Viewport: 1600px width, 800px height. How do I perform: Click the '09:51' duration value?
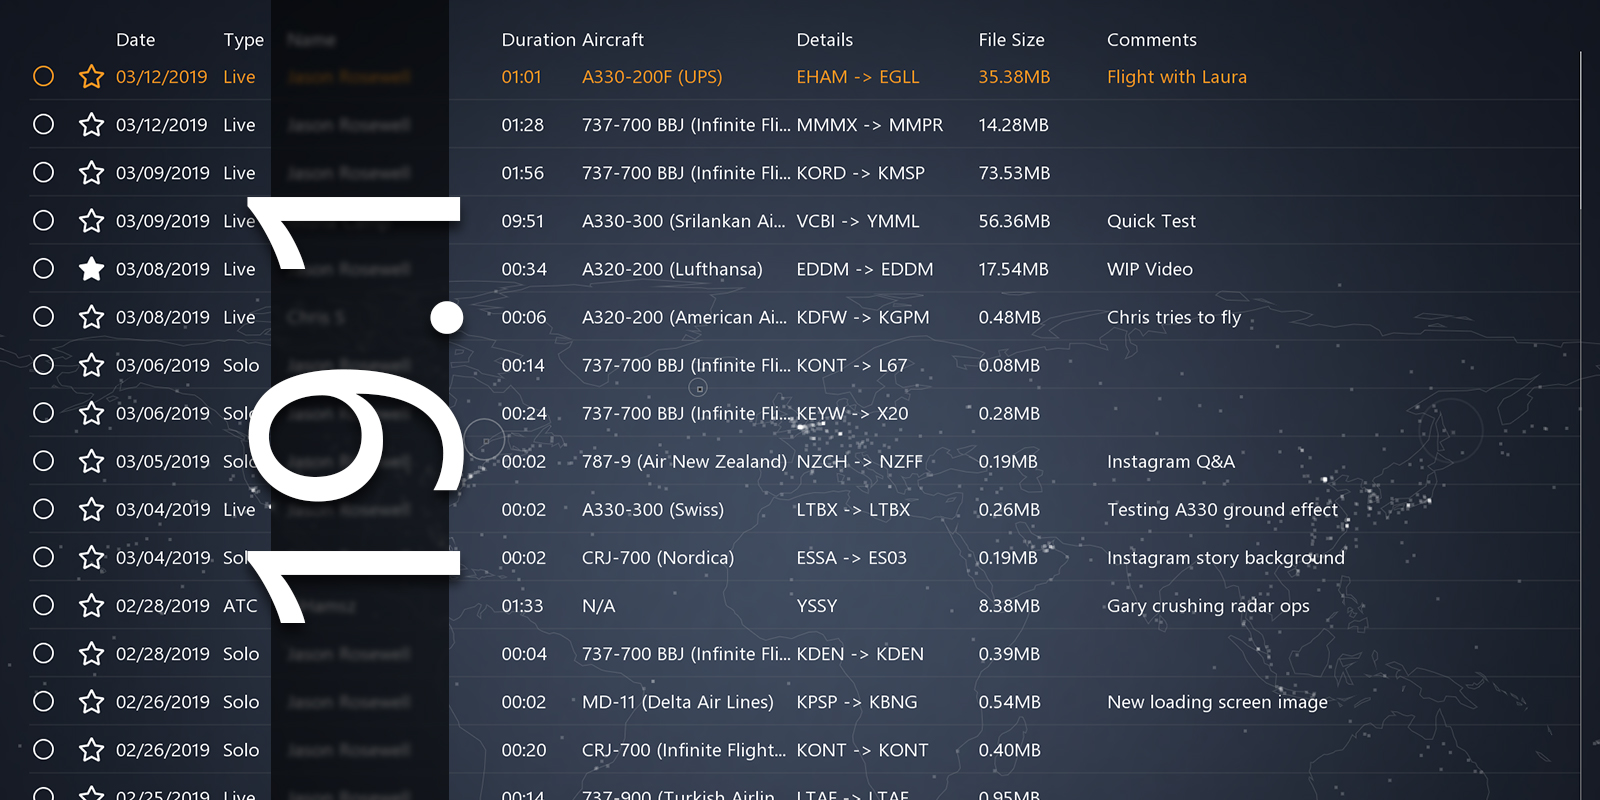point(522,221)
